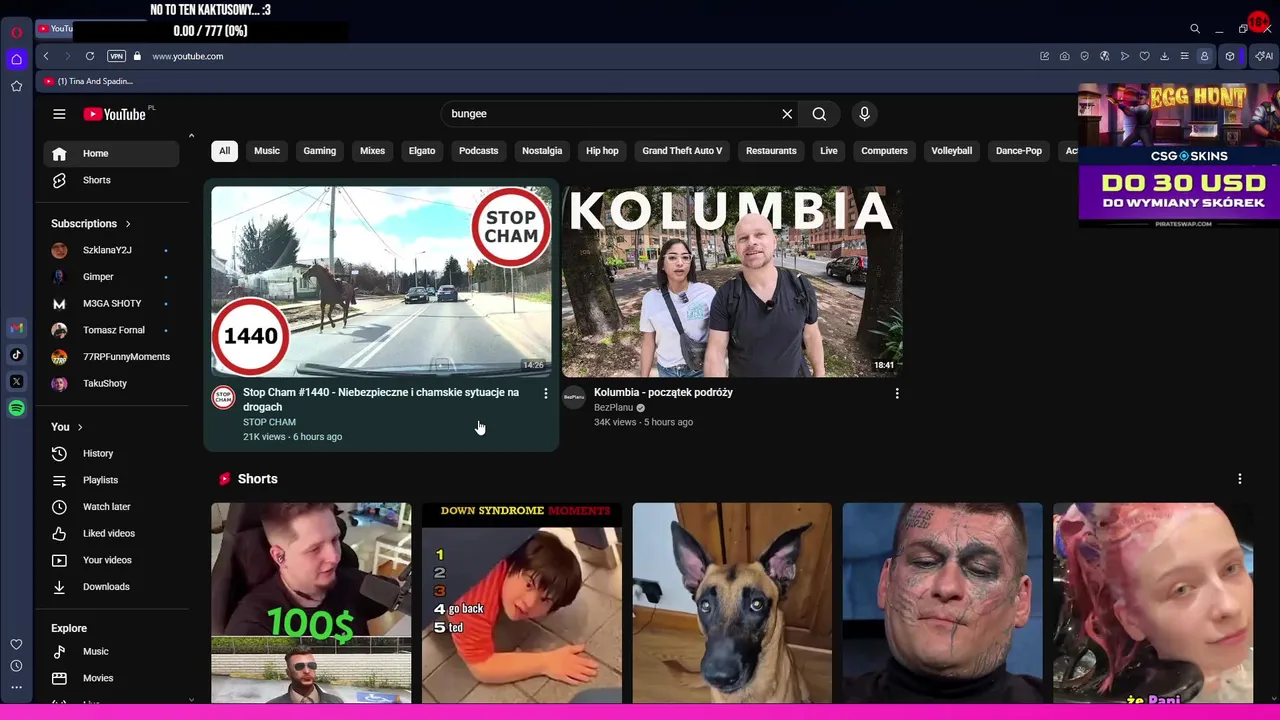Viewport: 1280px width, 720px height.
Task: Start voice search with the microphone
Action: click(x=865, y=114)
